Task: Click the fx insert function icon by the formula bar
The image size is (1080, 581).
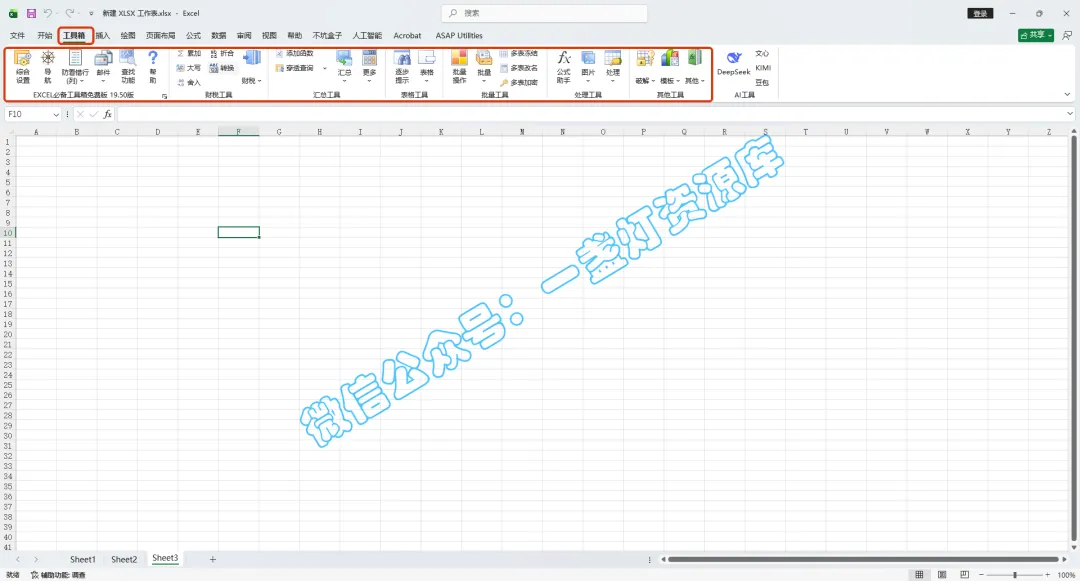Action: tap(107, 114)
